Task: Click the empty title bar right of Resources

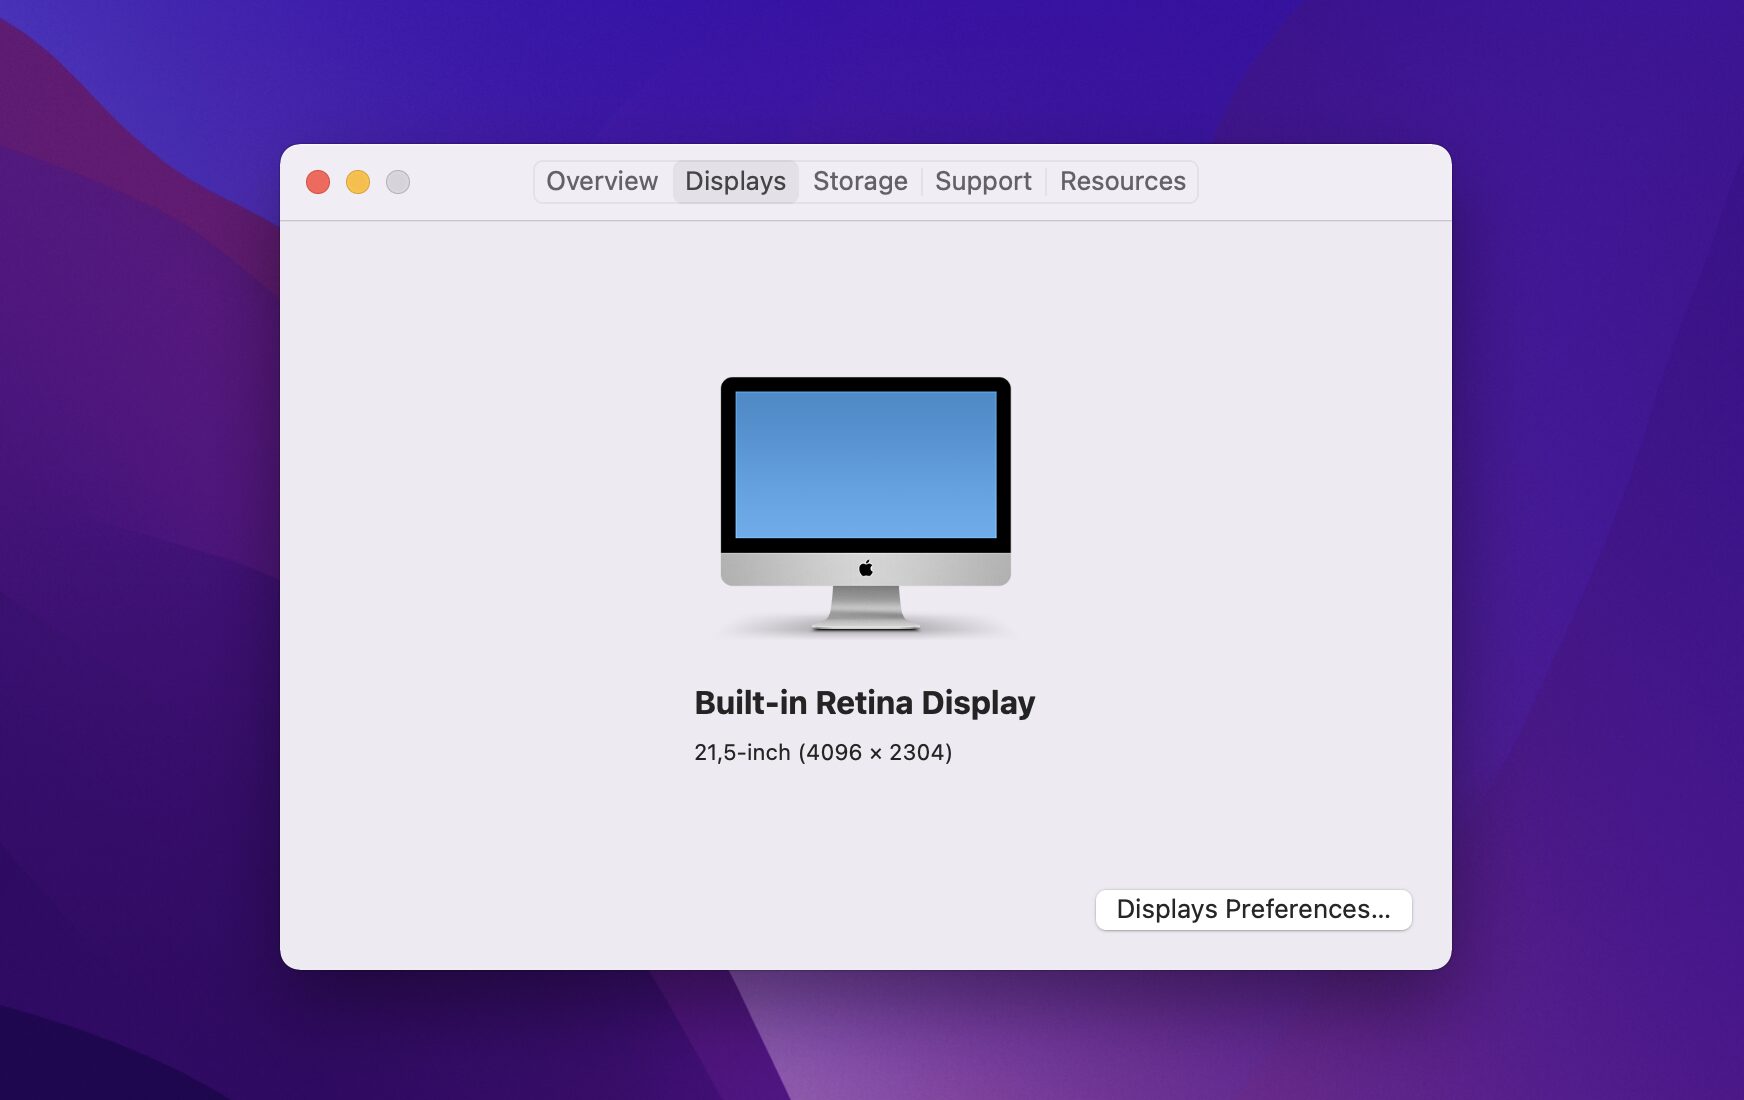Action: 1320,182
